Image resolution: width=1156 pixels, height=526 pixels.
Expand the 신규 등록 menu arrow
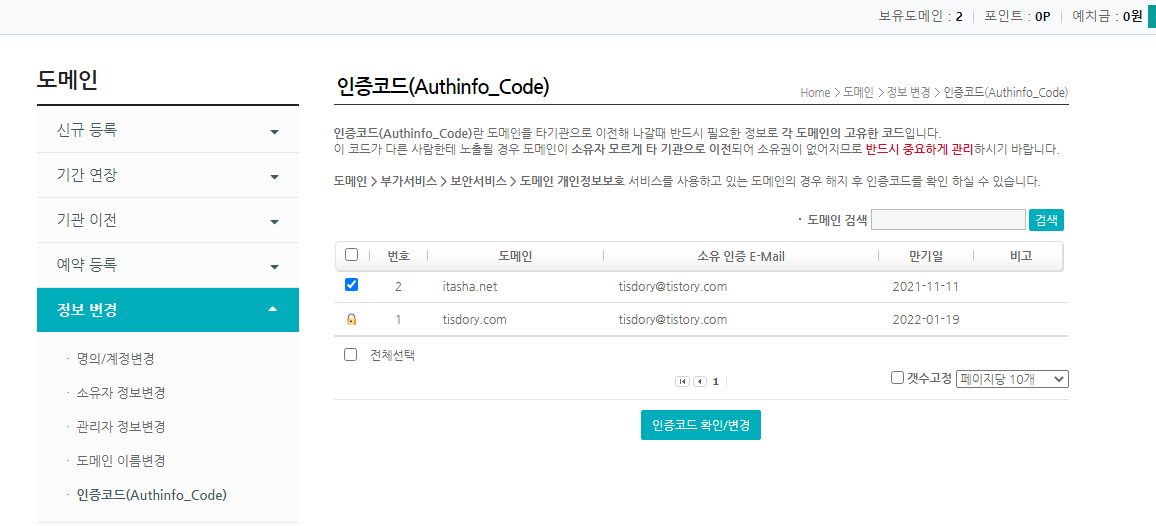click(274, 132)
